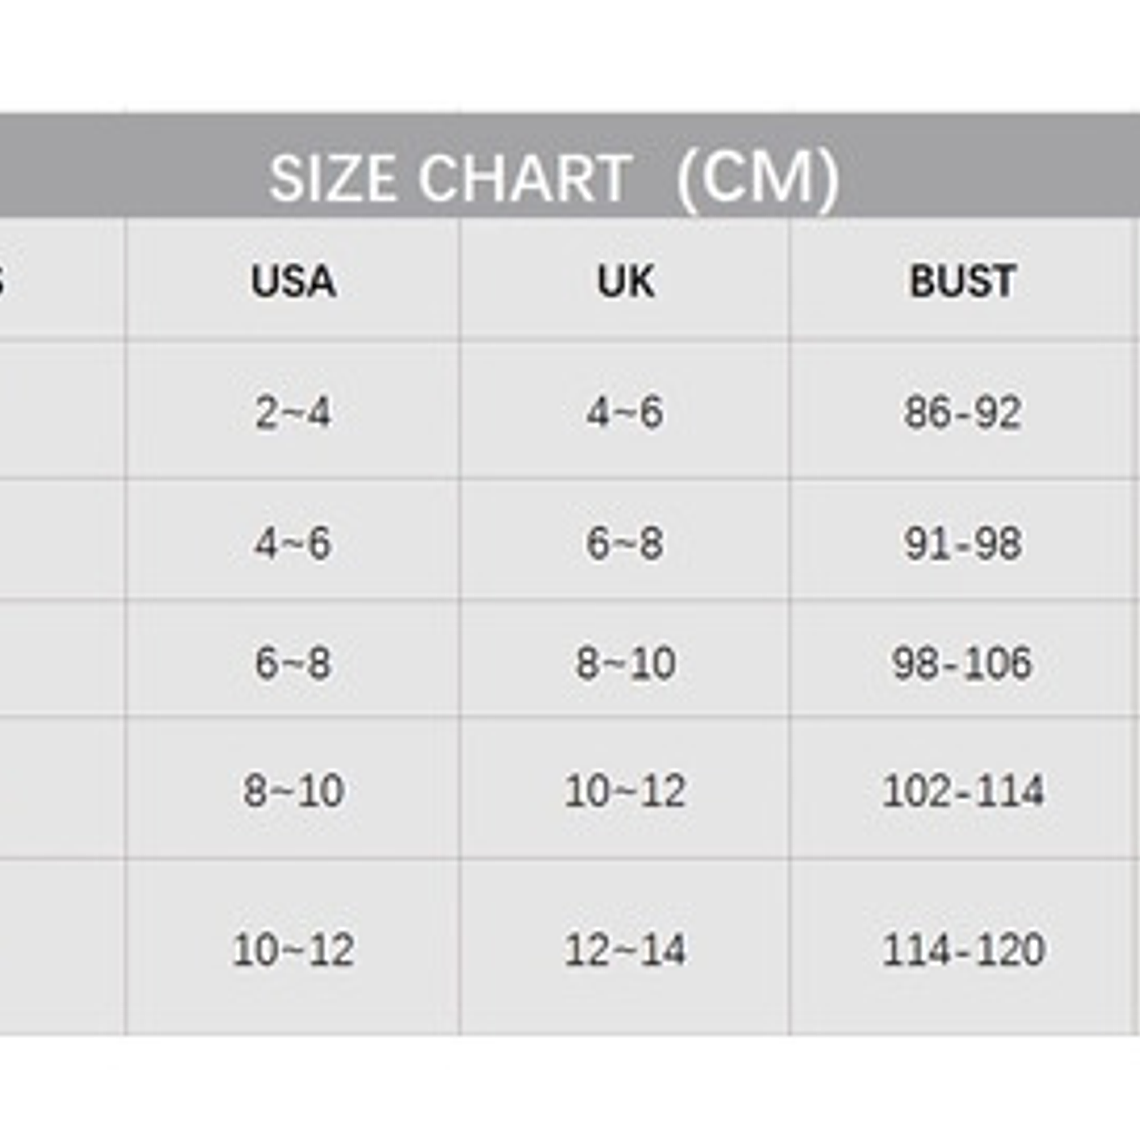Image resolution: width=1140 pixels, height=1140 pixels.
Task: Click the USA 4~6 size cell
Action: [293, 543]
